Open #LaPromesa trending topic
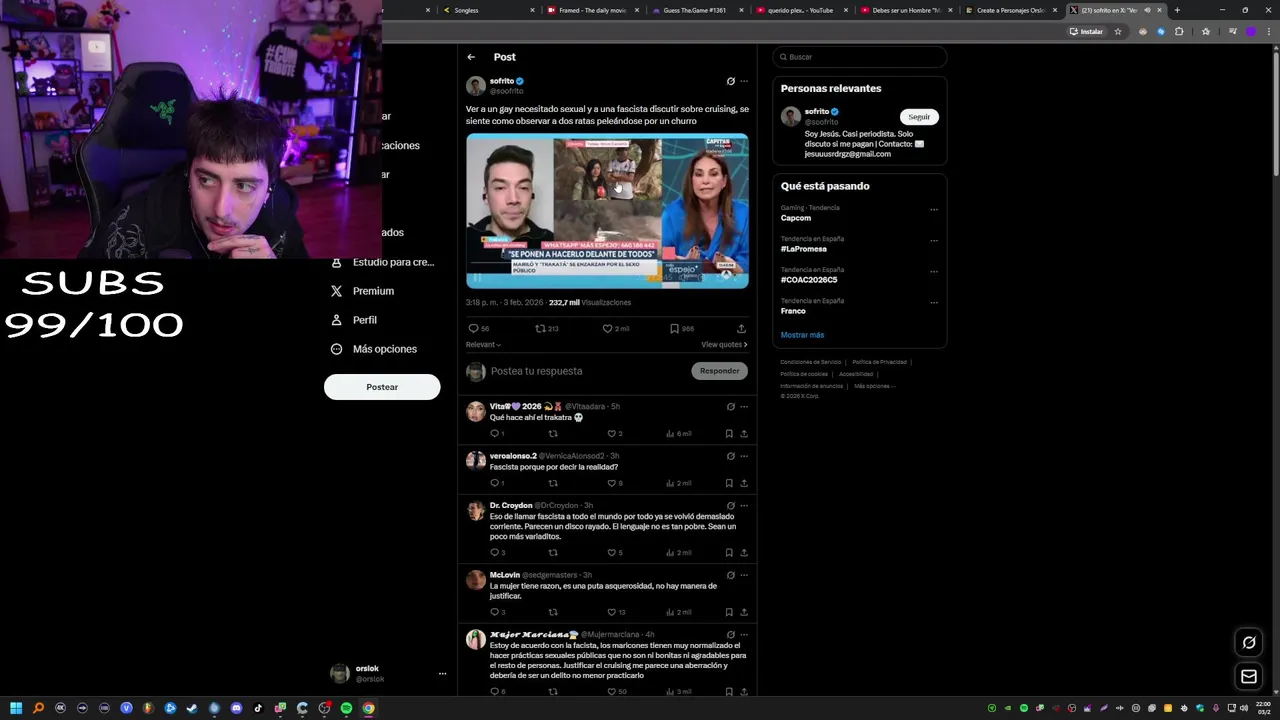 pos(804,249)
